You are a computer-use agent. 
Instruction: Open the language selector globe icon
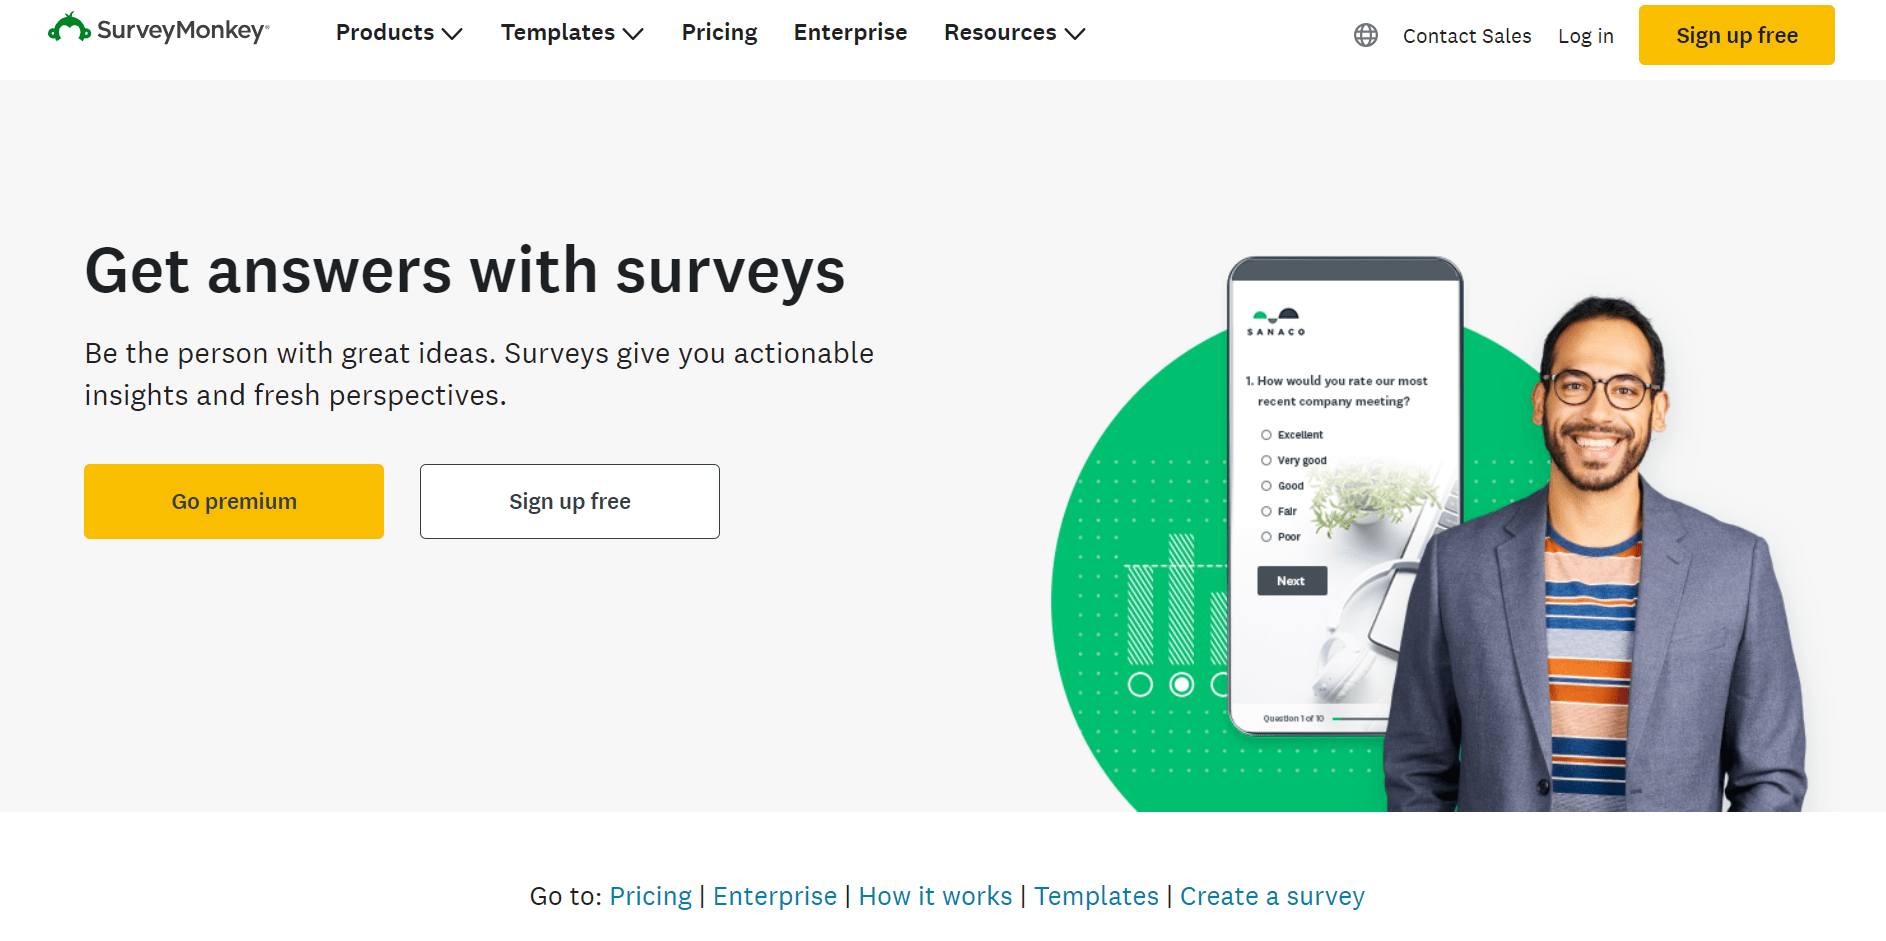(1365, 35)
